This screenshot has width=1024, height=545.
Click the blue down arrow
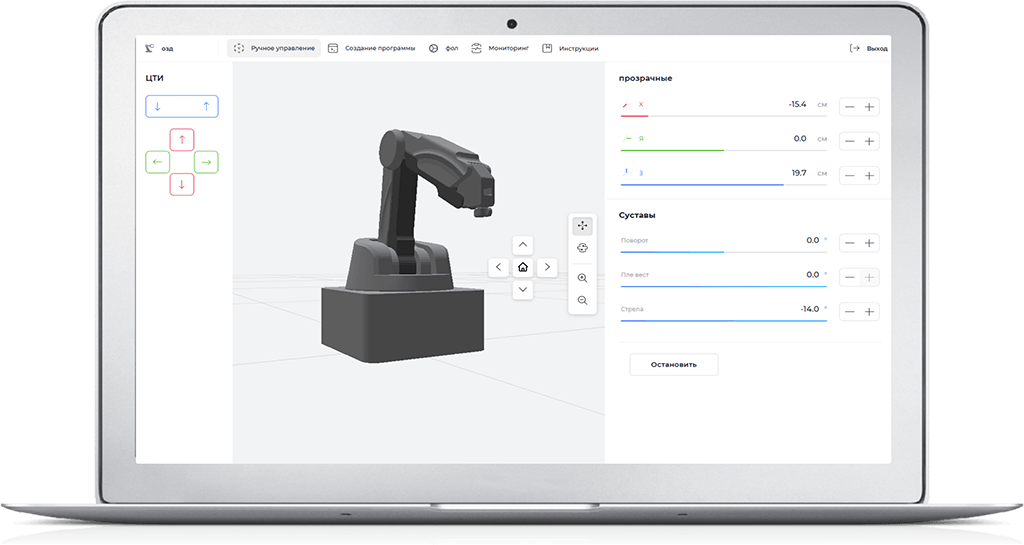pos(158,106)
